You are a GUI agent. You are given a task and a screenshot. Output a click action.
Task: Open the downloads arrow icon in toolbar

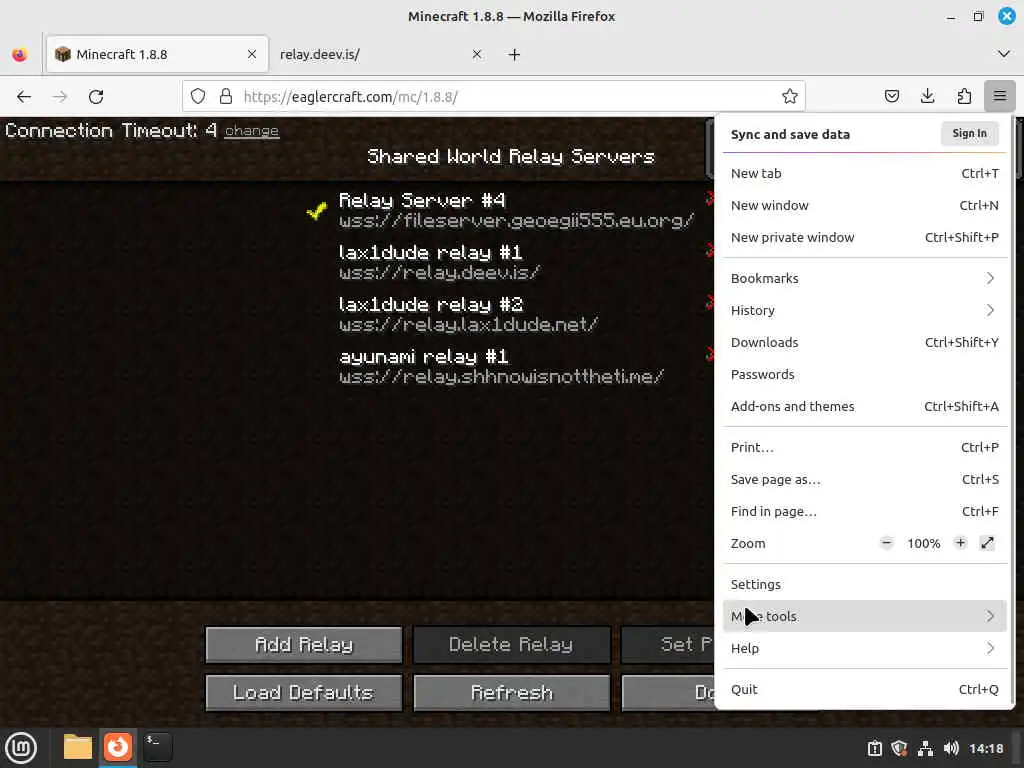[x=927, y=97]
